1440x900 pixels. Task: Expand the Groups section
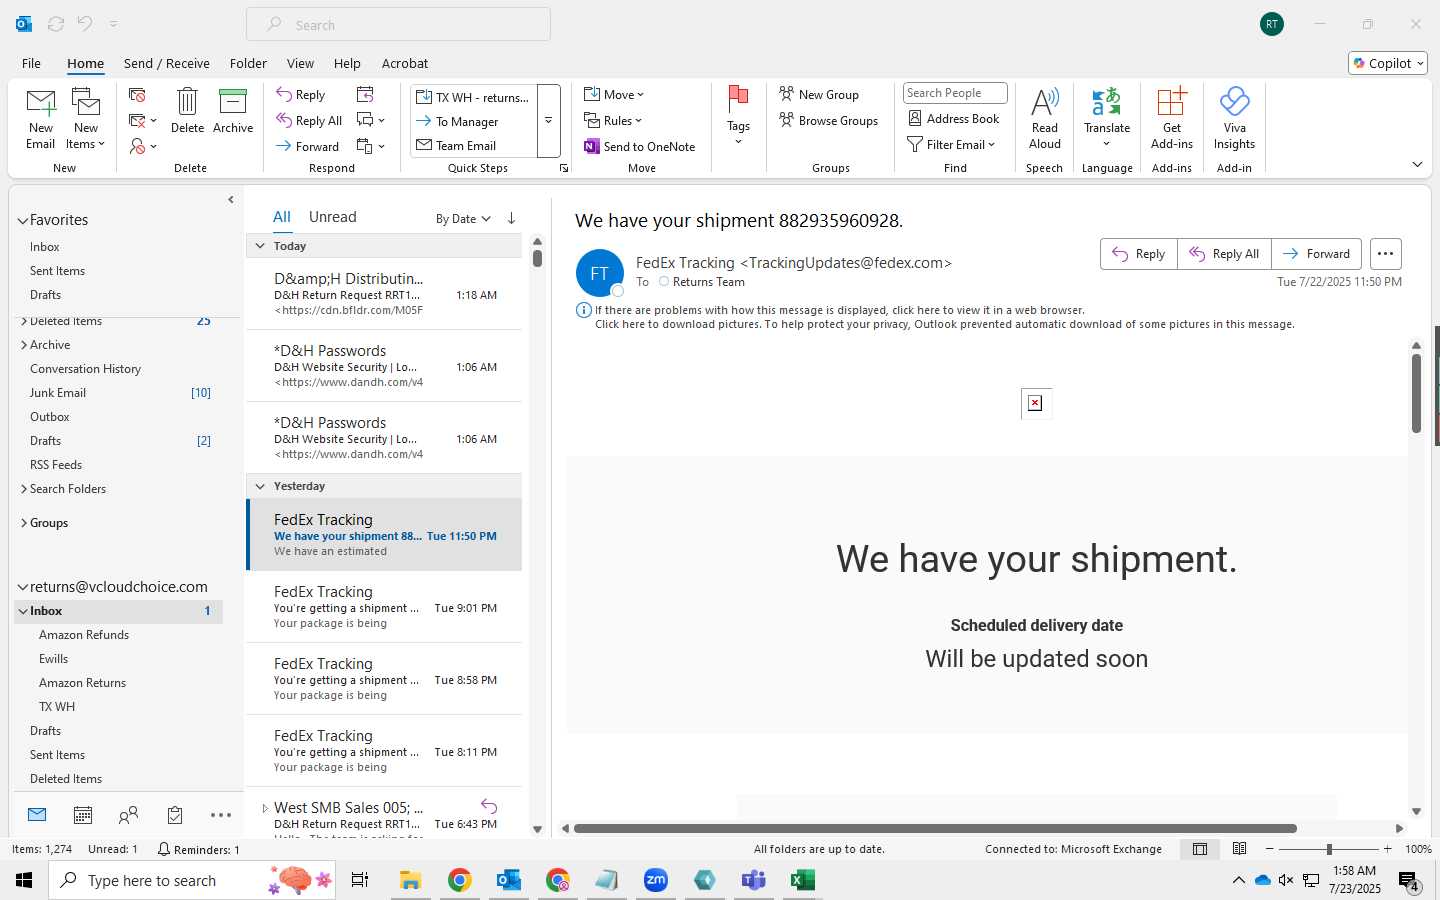[24, 523]
